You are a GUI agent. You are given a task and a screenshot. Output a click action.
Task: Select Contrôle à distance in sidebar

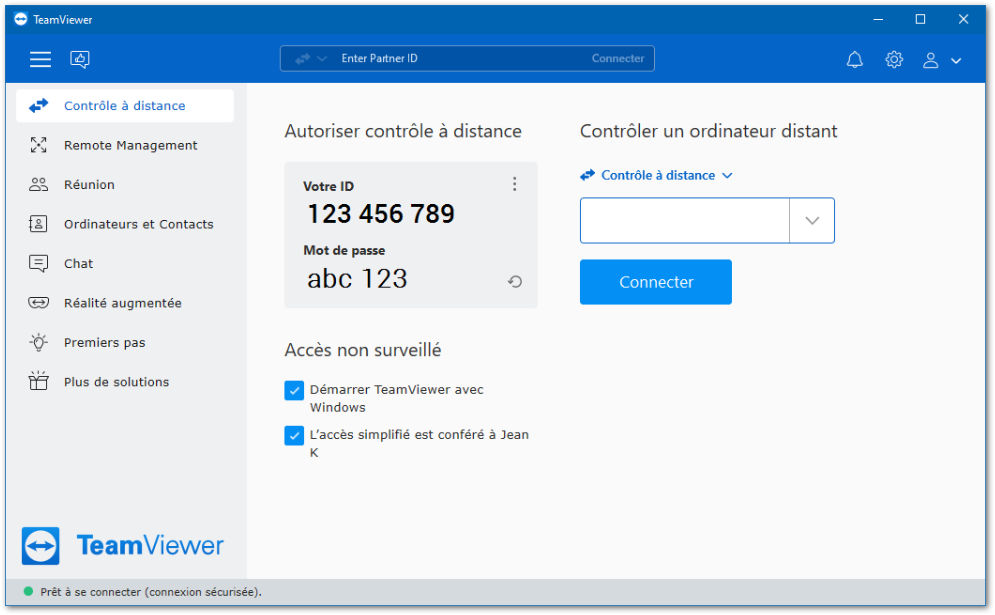point(125,105)
